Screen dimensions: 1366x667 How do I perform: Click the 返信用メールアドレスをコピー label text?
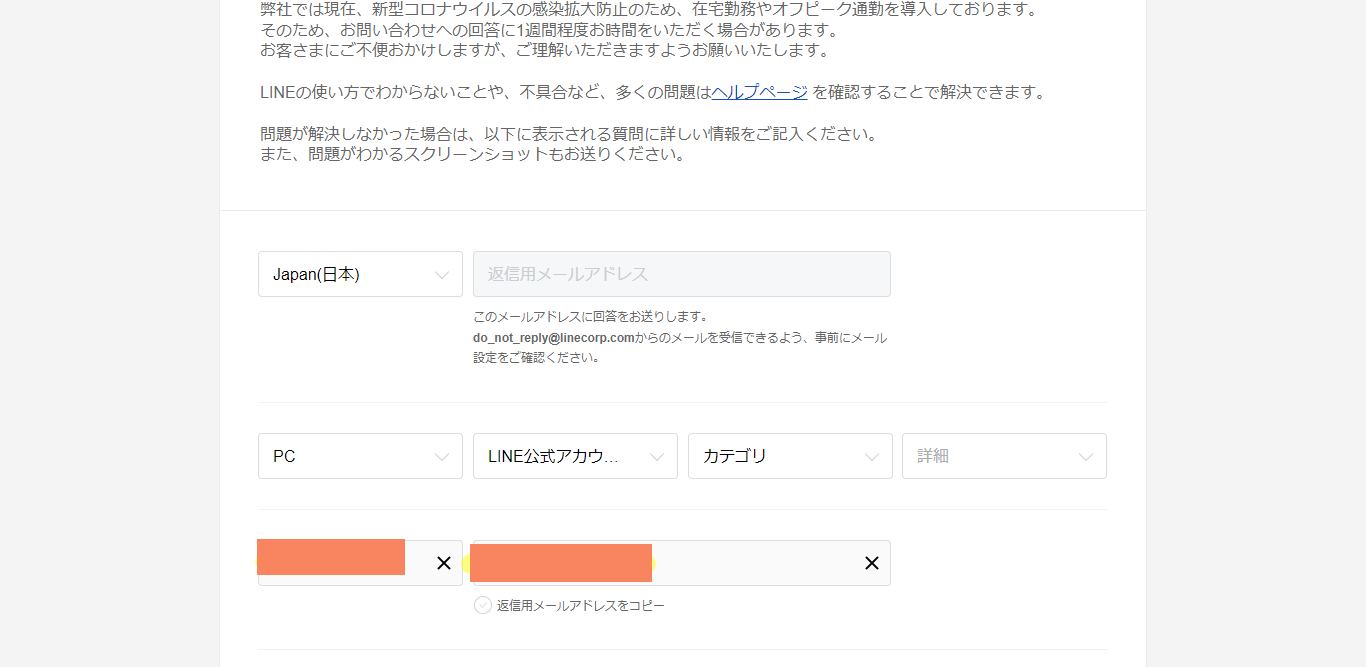(x=580, y=605)
